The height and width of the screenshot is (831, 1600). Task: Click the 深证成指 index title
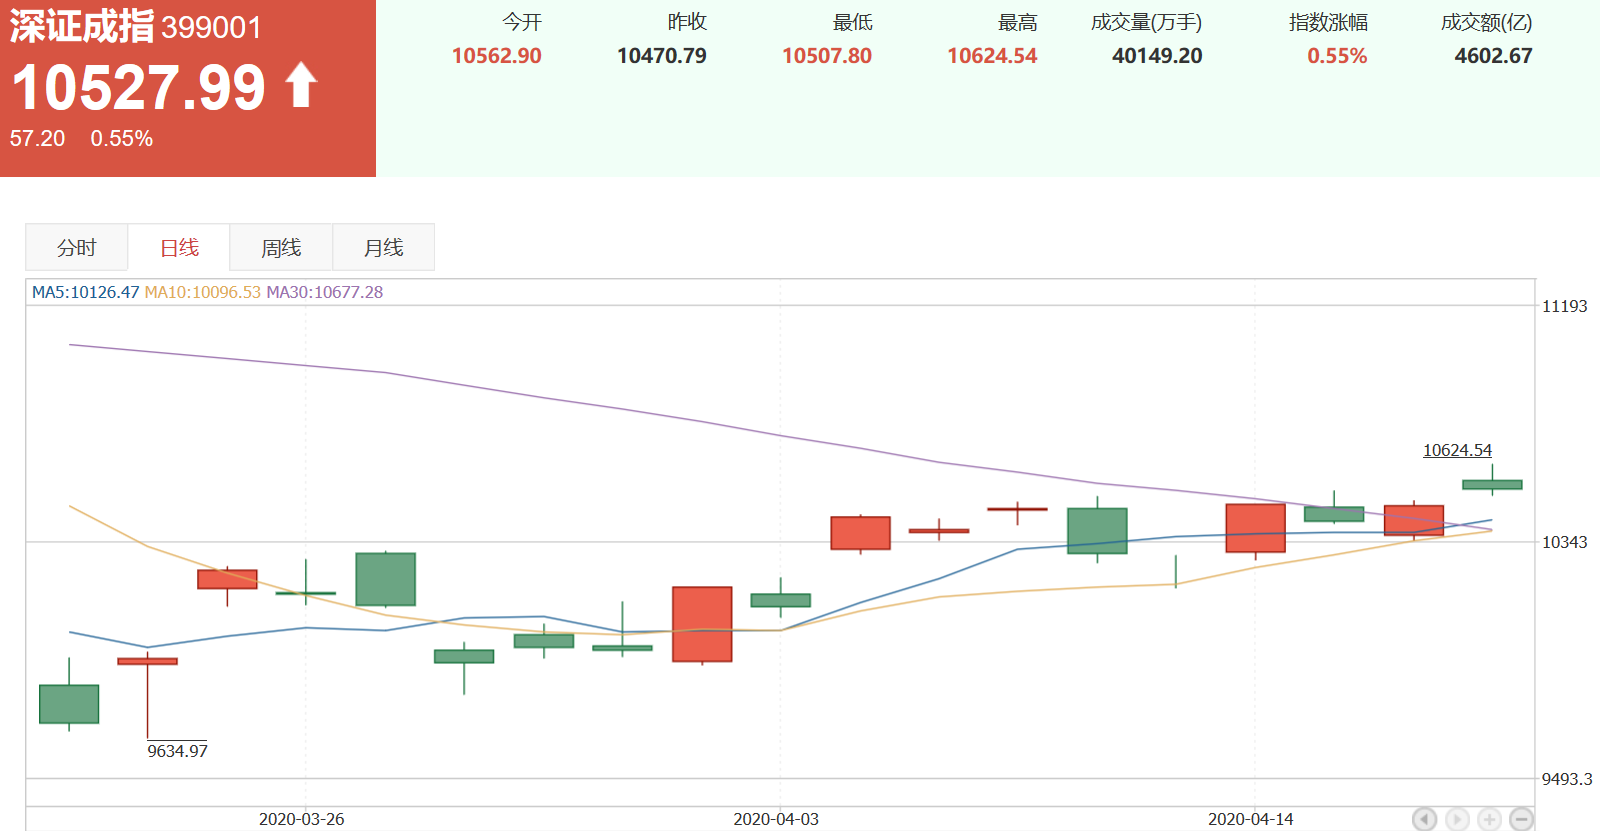point(82,27)
